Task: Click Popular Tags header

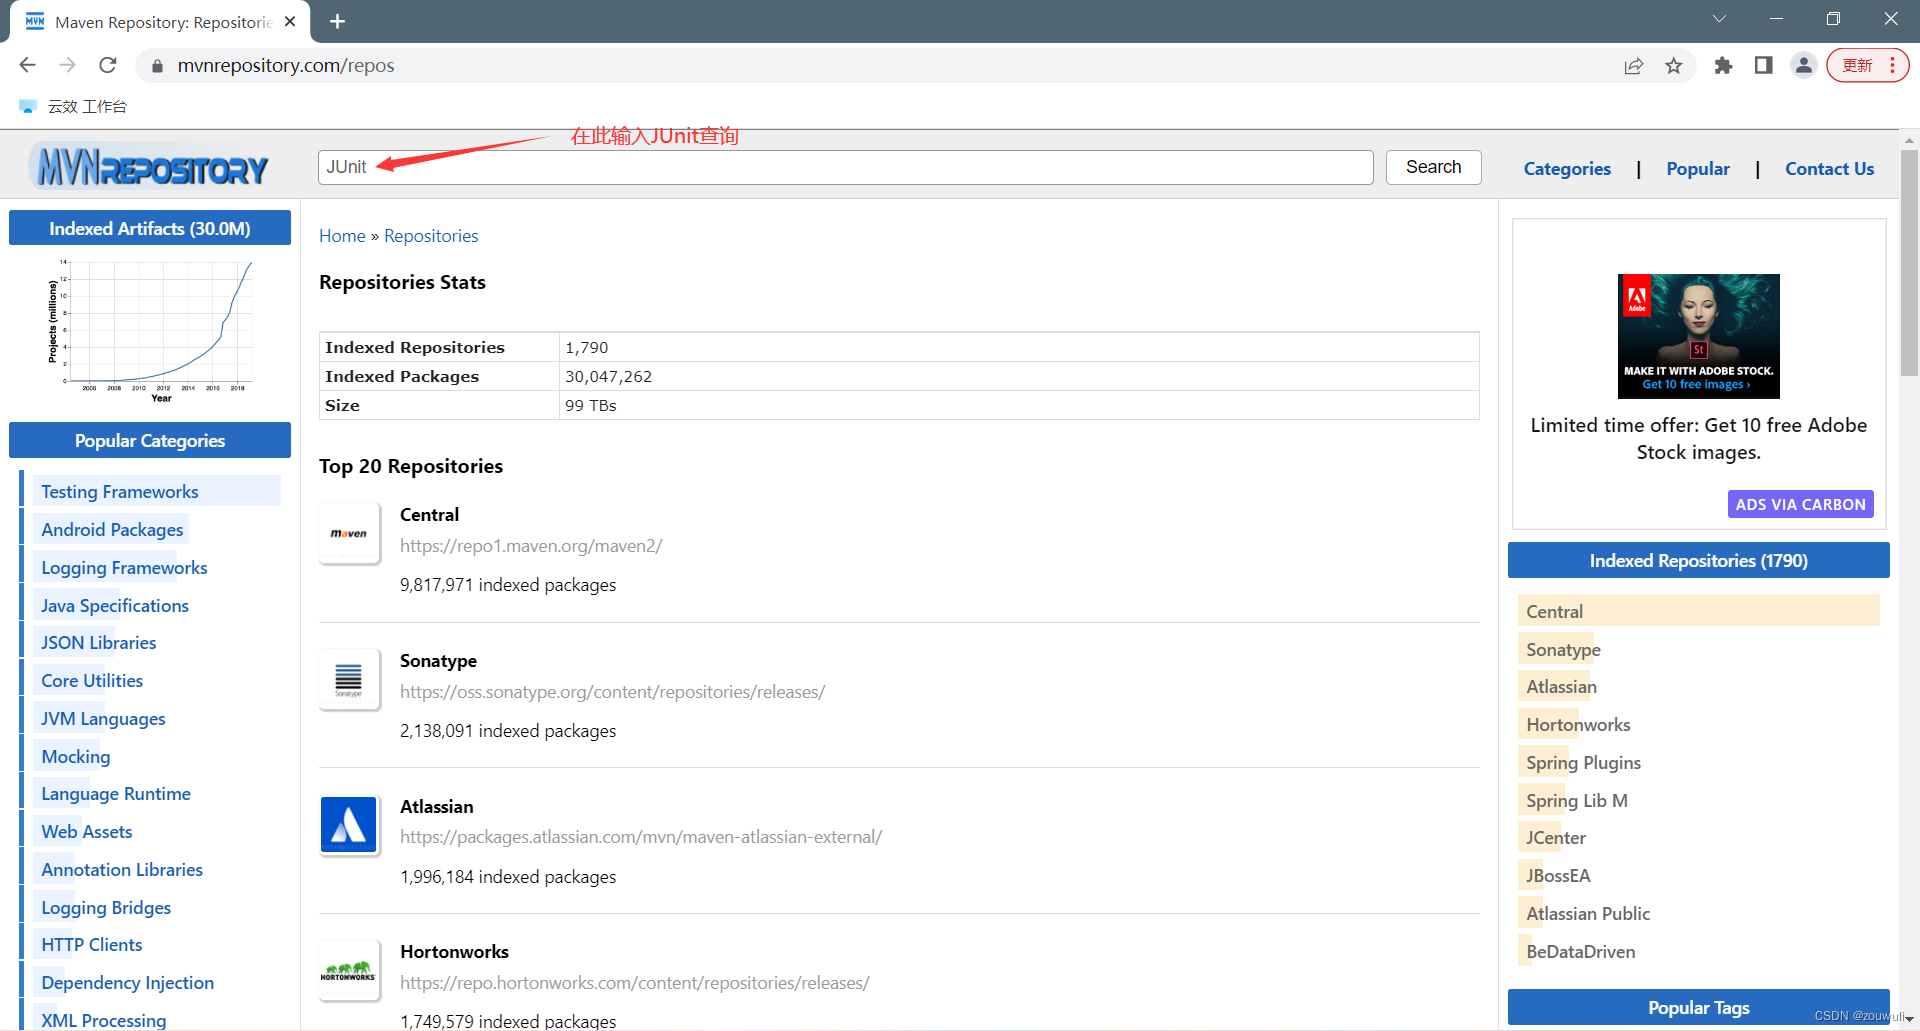Action: pos(1698,1008)
